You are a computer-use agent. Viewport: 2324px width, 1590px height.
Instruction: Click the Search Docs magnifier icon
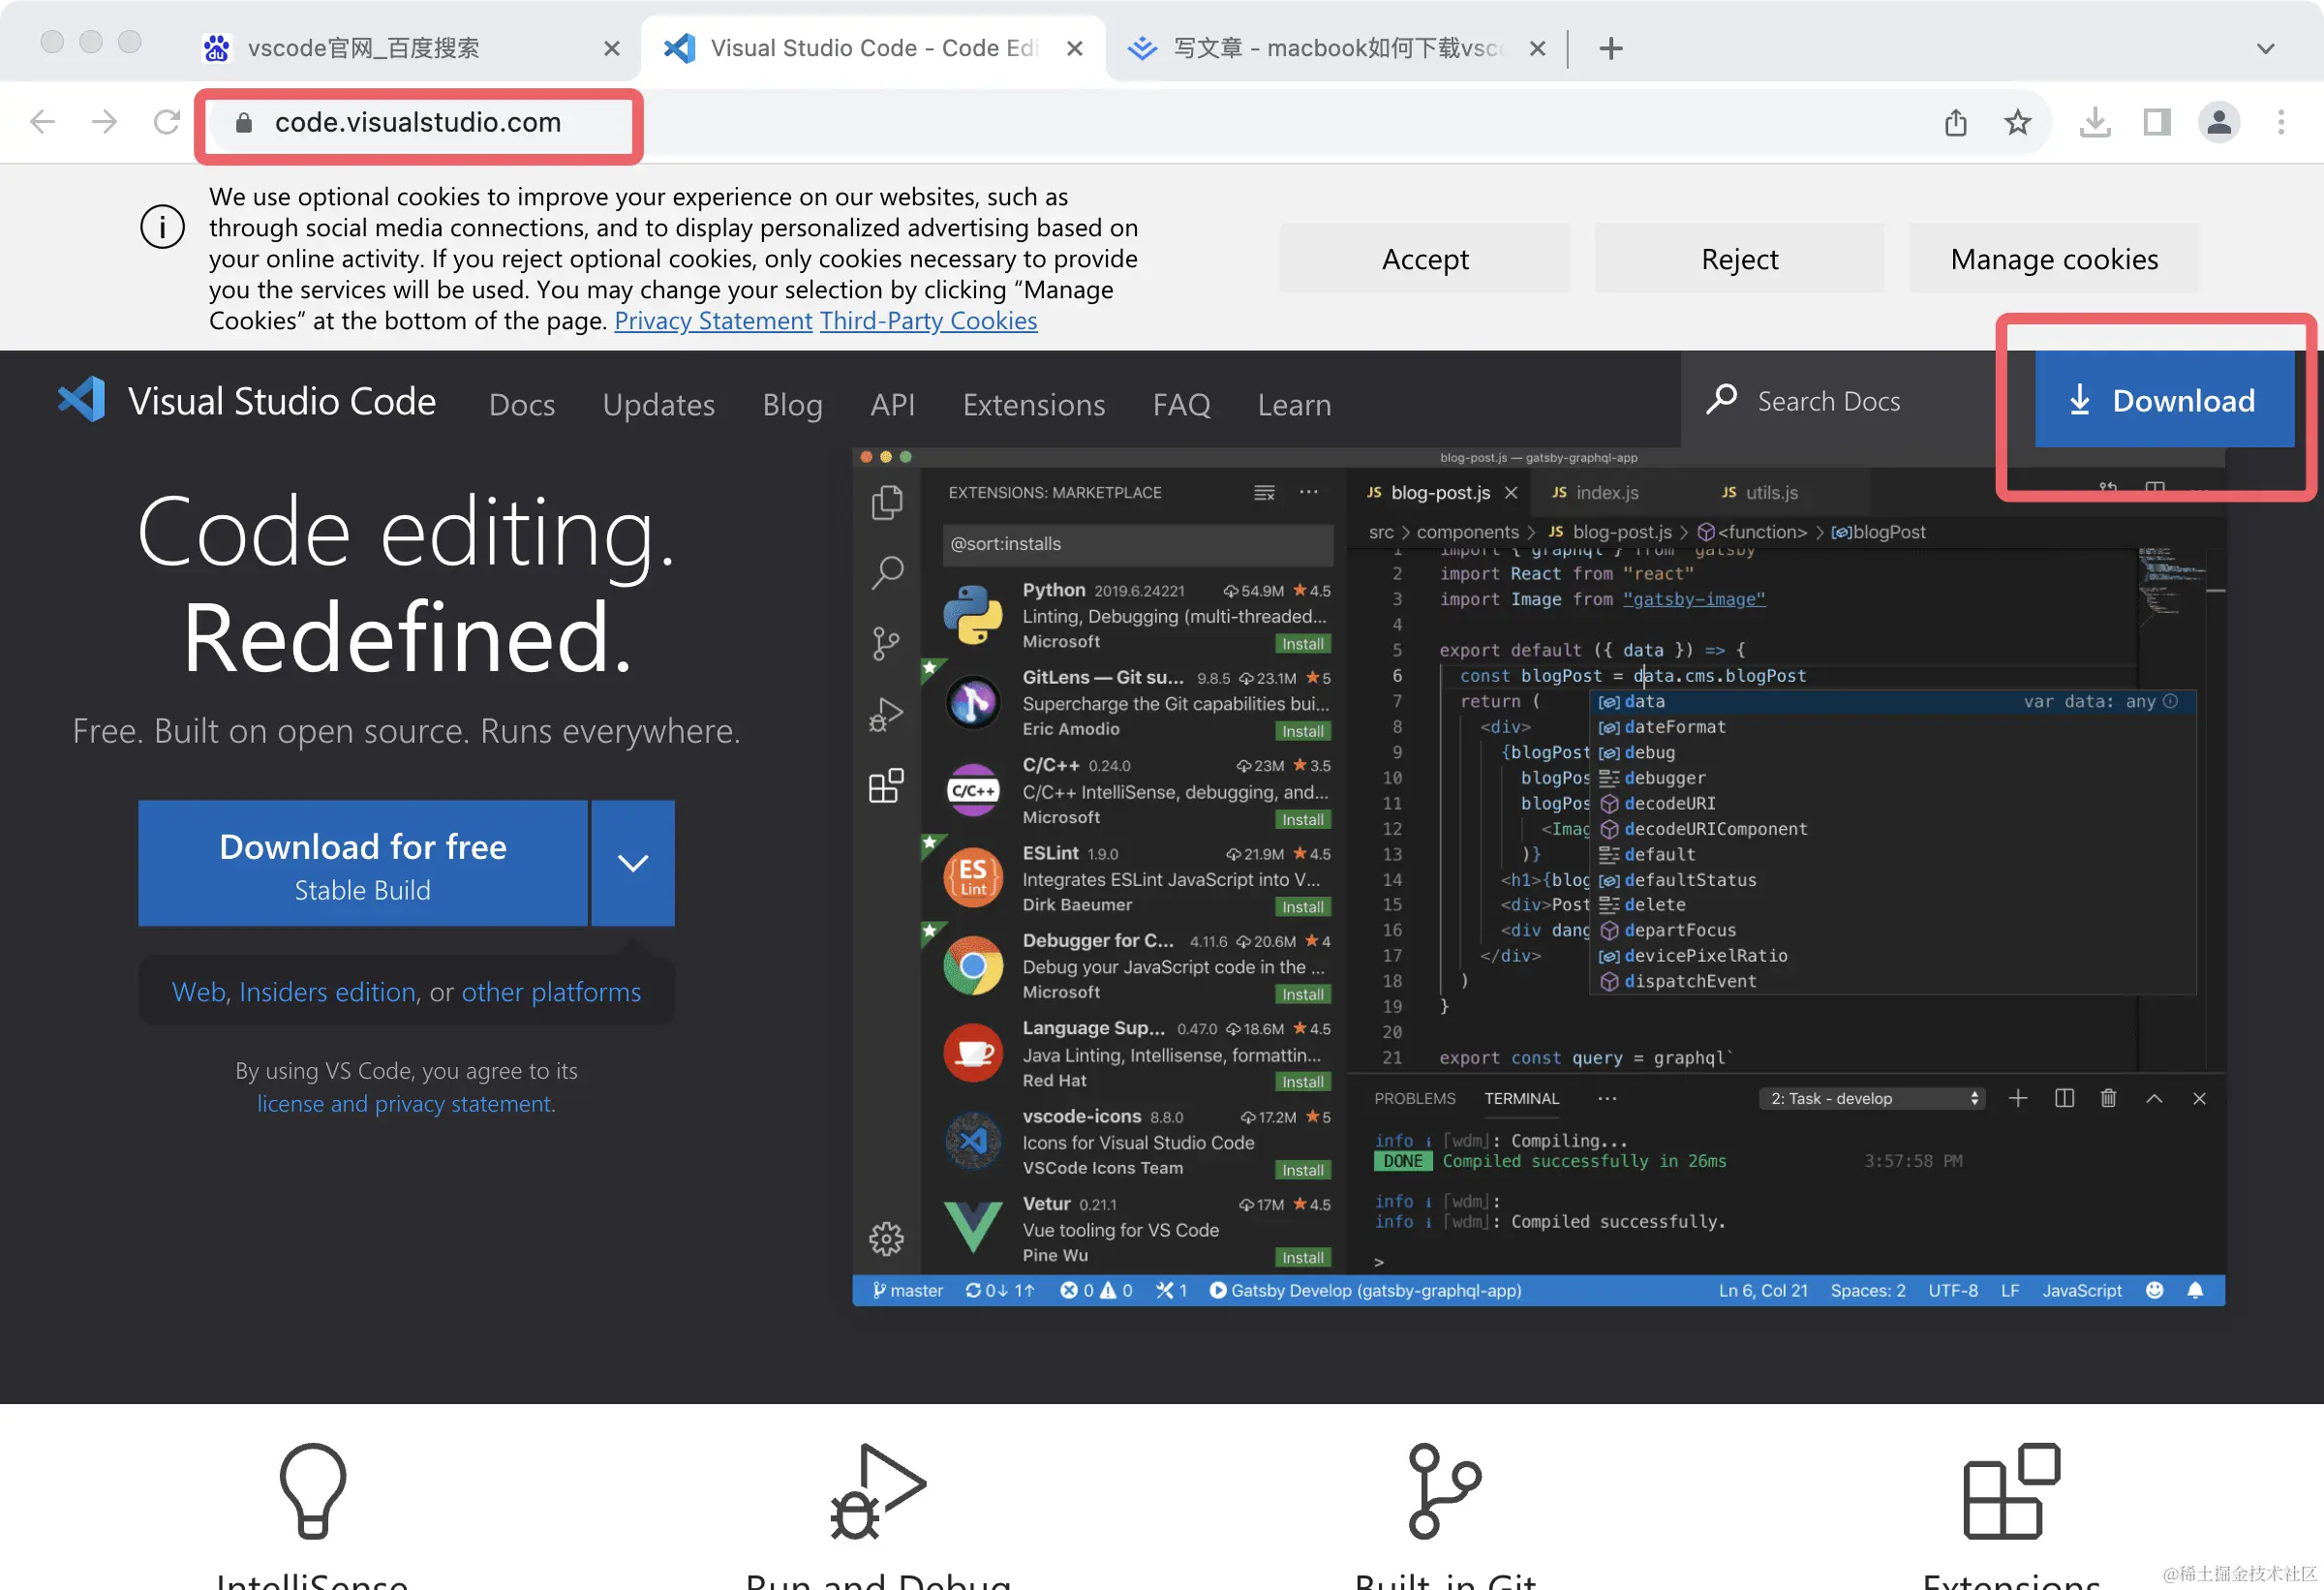[x=1721, y=400]
